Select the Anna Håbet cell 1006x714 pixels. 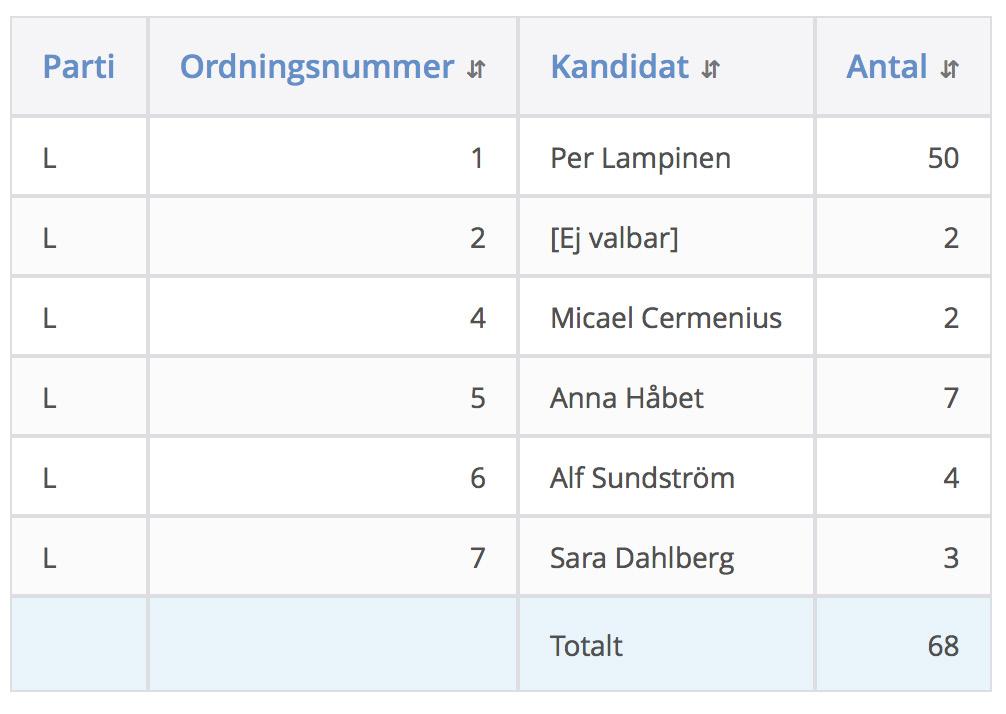pyautogui.click(x=667, y=397)
